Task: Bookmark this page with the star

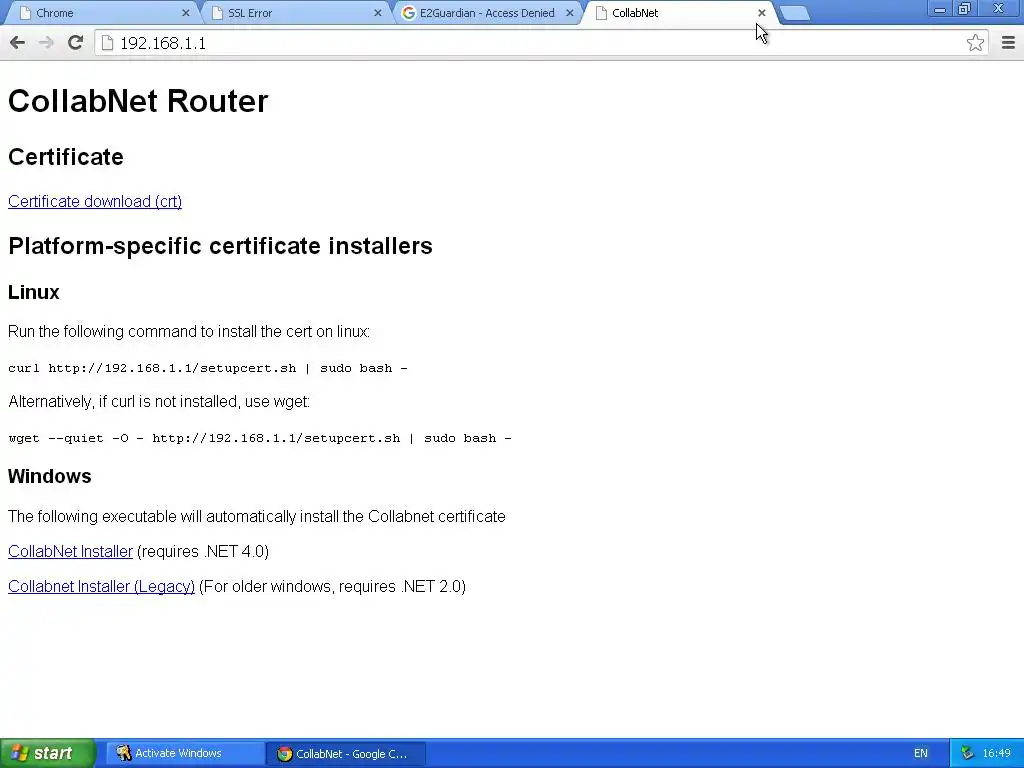Action: (x=975, y=43)
